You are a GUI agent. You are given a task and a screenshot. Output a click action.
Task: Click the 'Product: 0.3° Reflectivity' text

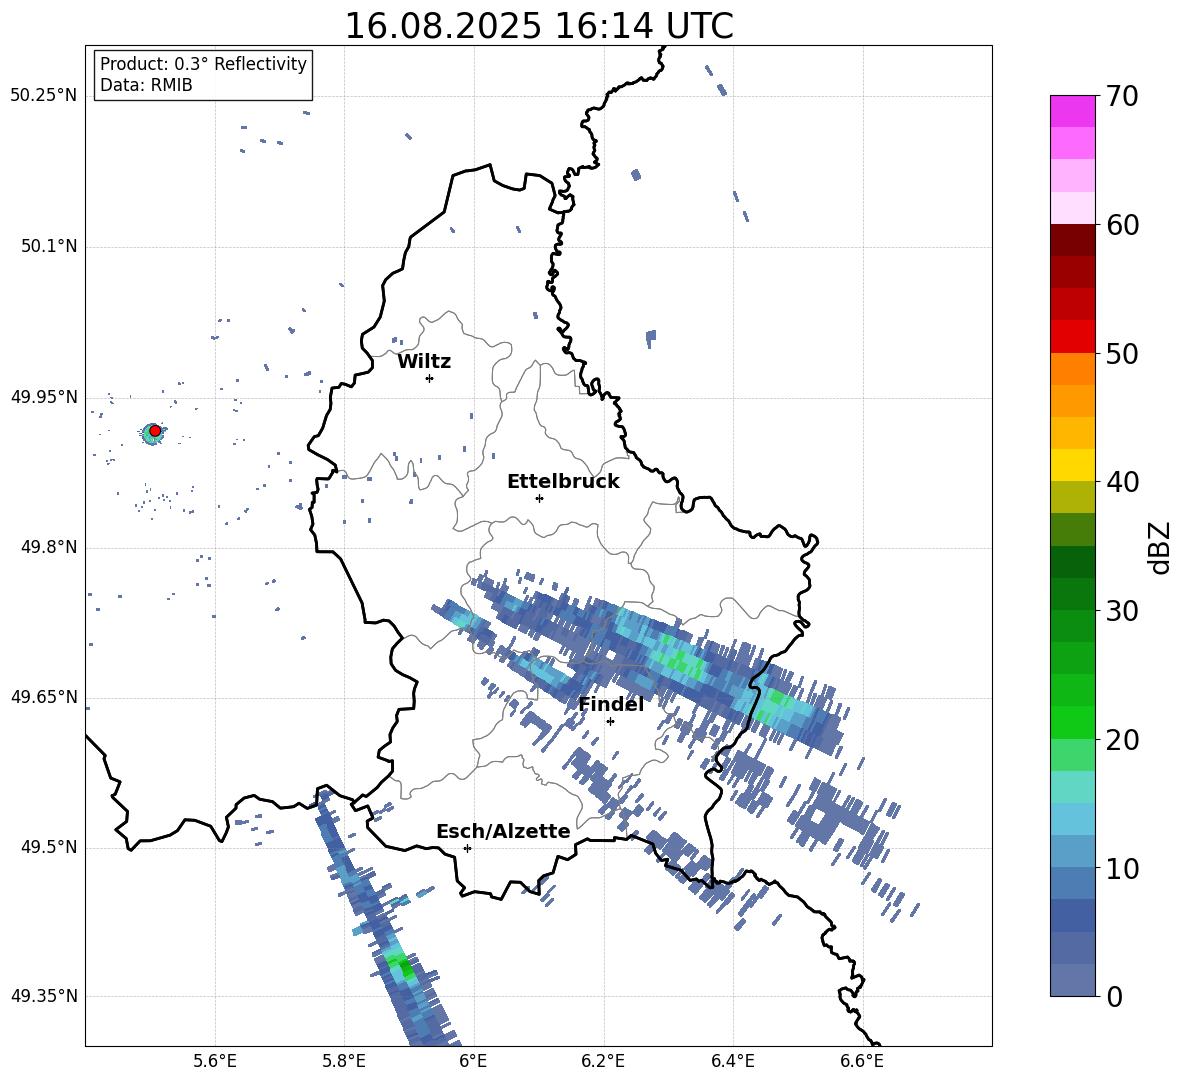tap(203, 63)
